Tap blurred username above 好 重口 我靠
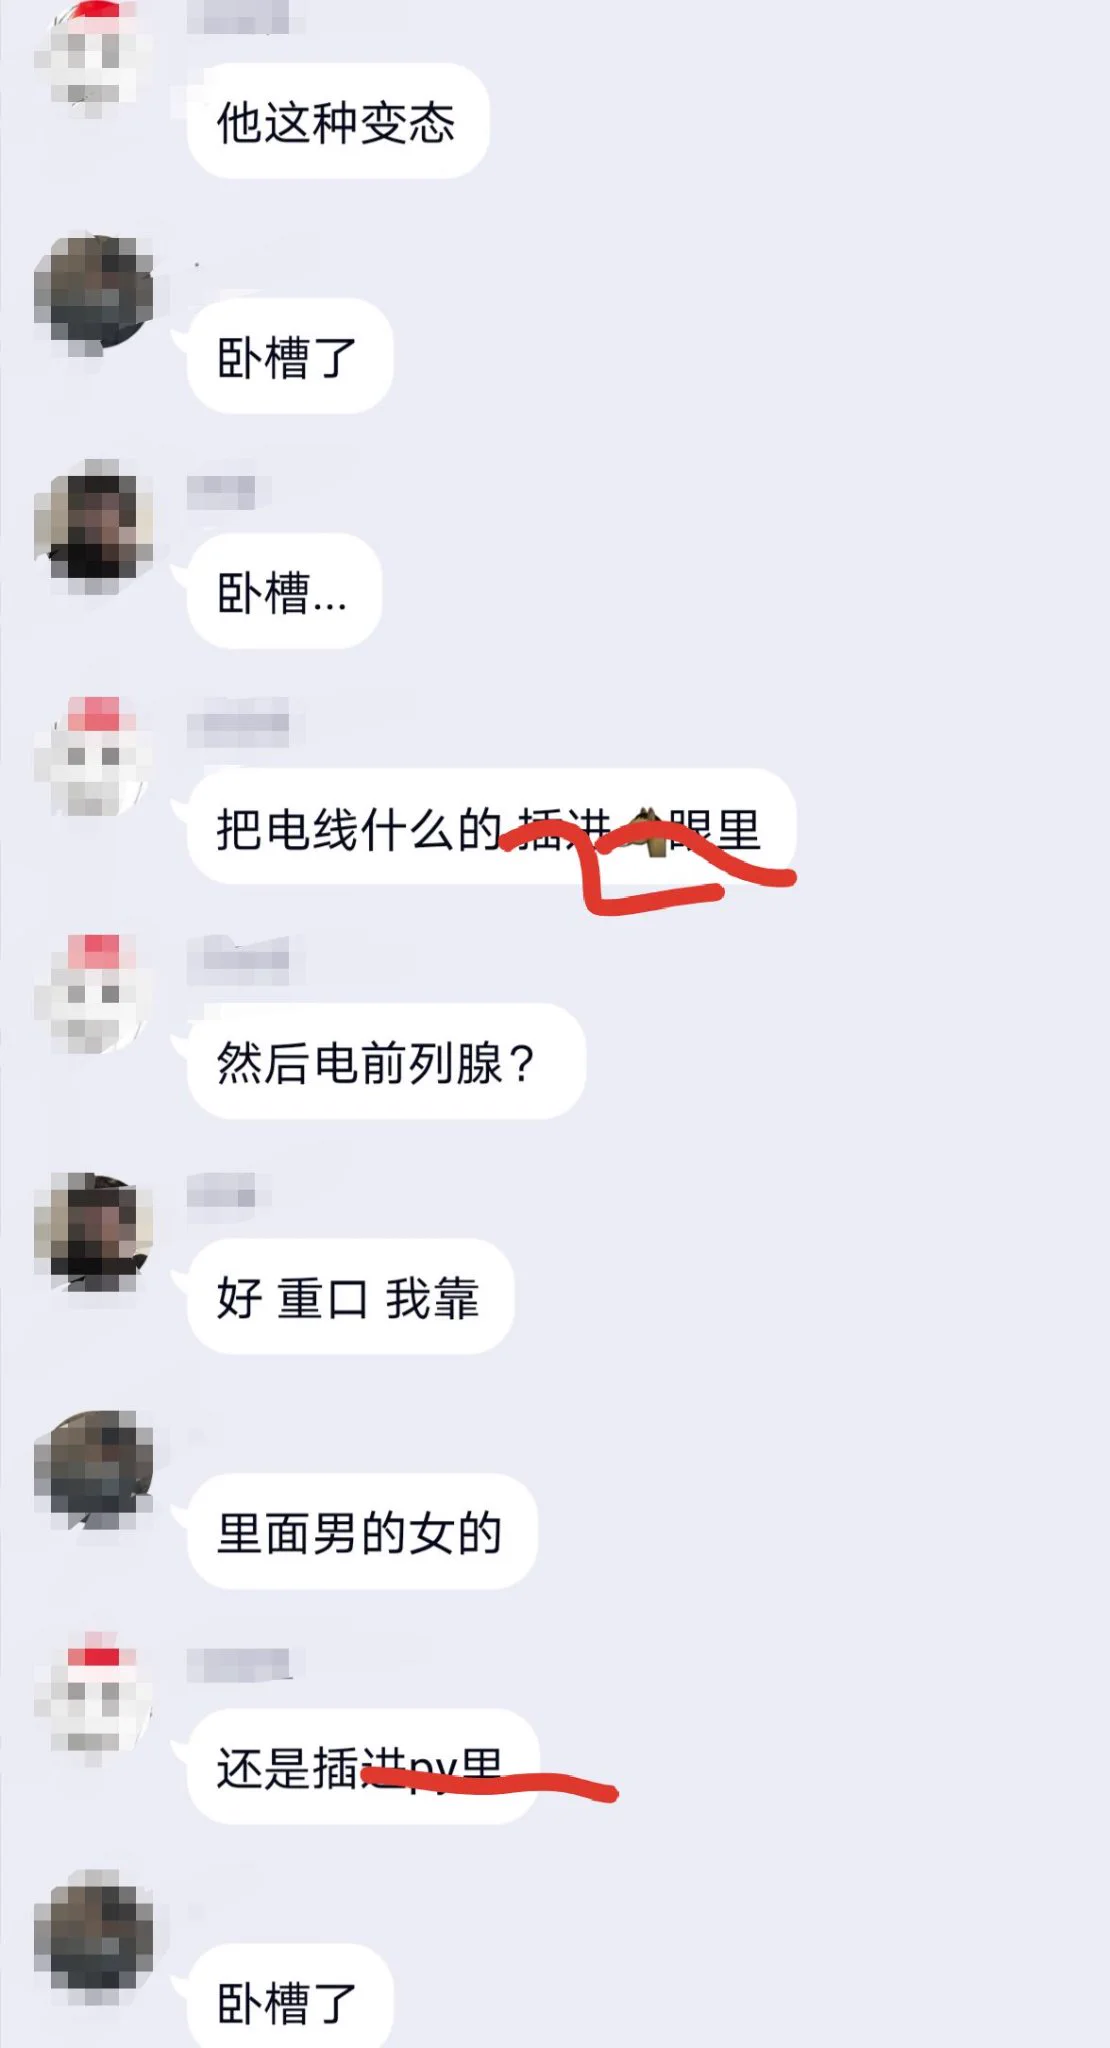This screenshot has width=1110, height=2048. (221, 1191)
